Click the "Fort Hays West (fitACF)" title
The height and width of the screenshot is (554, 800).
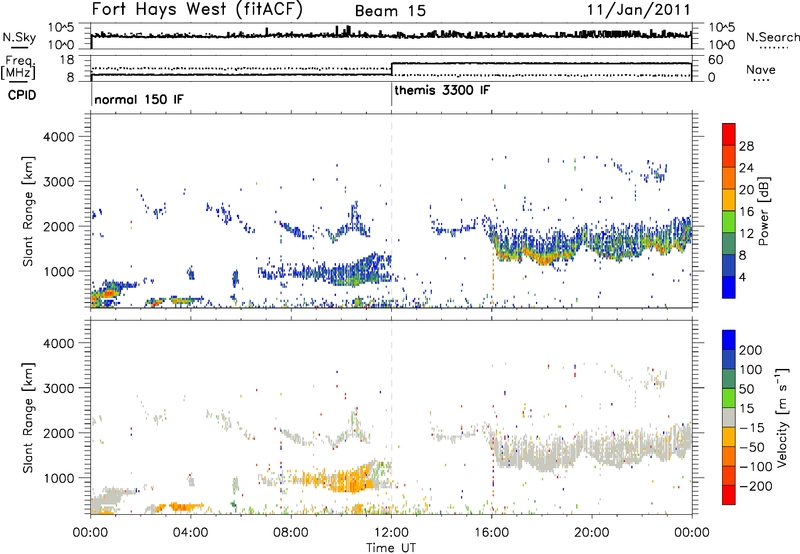pos(197,9)
